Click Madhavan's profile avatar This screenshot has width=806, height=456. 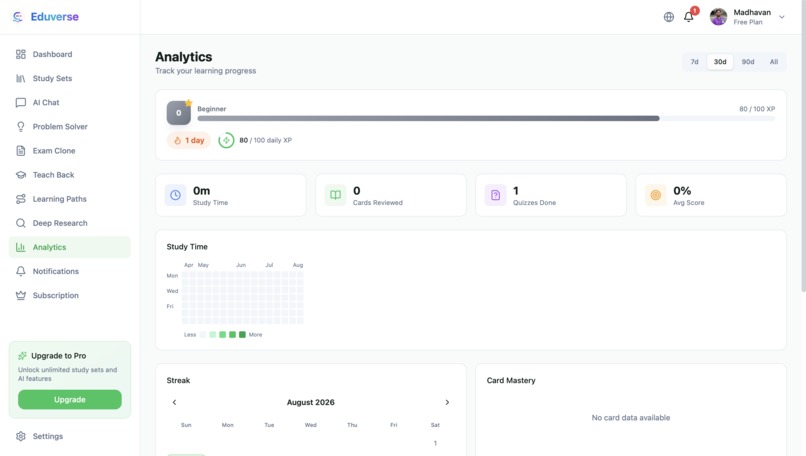click(x=718, y=17)
